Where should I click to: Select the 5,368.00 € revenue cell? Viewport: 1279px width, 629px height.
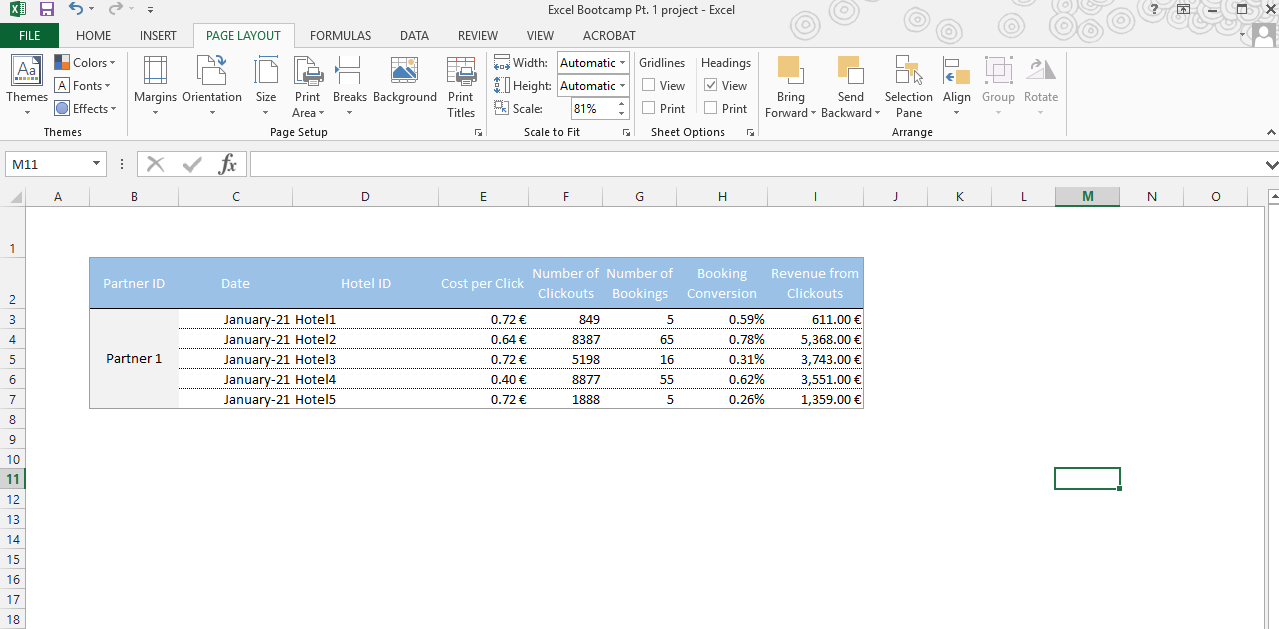pyautogui.click(x=815, y=339)
